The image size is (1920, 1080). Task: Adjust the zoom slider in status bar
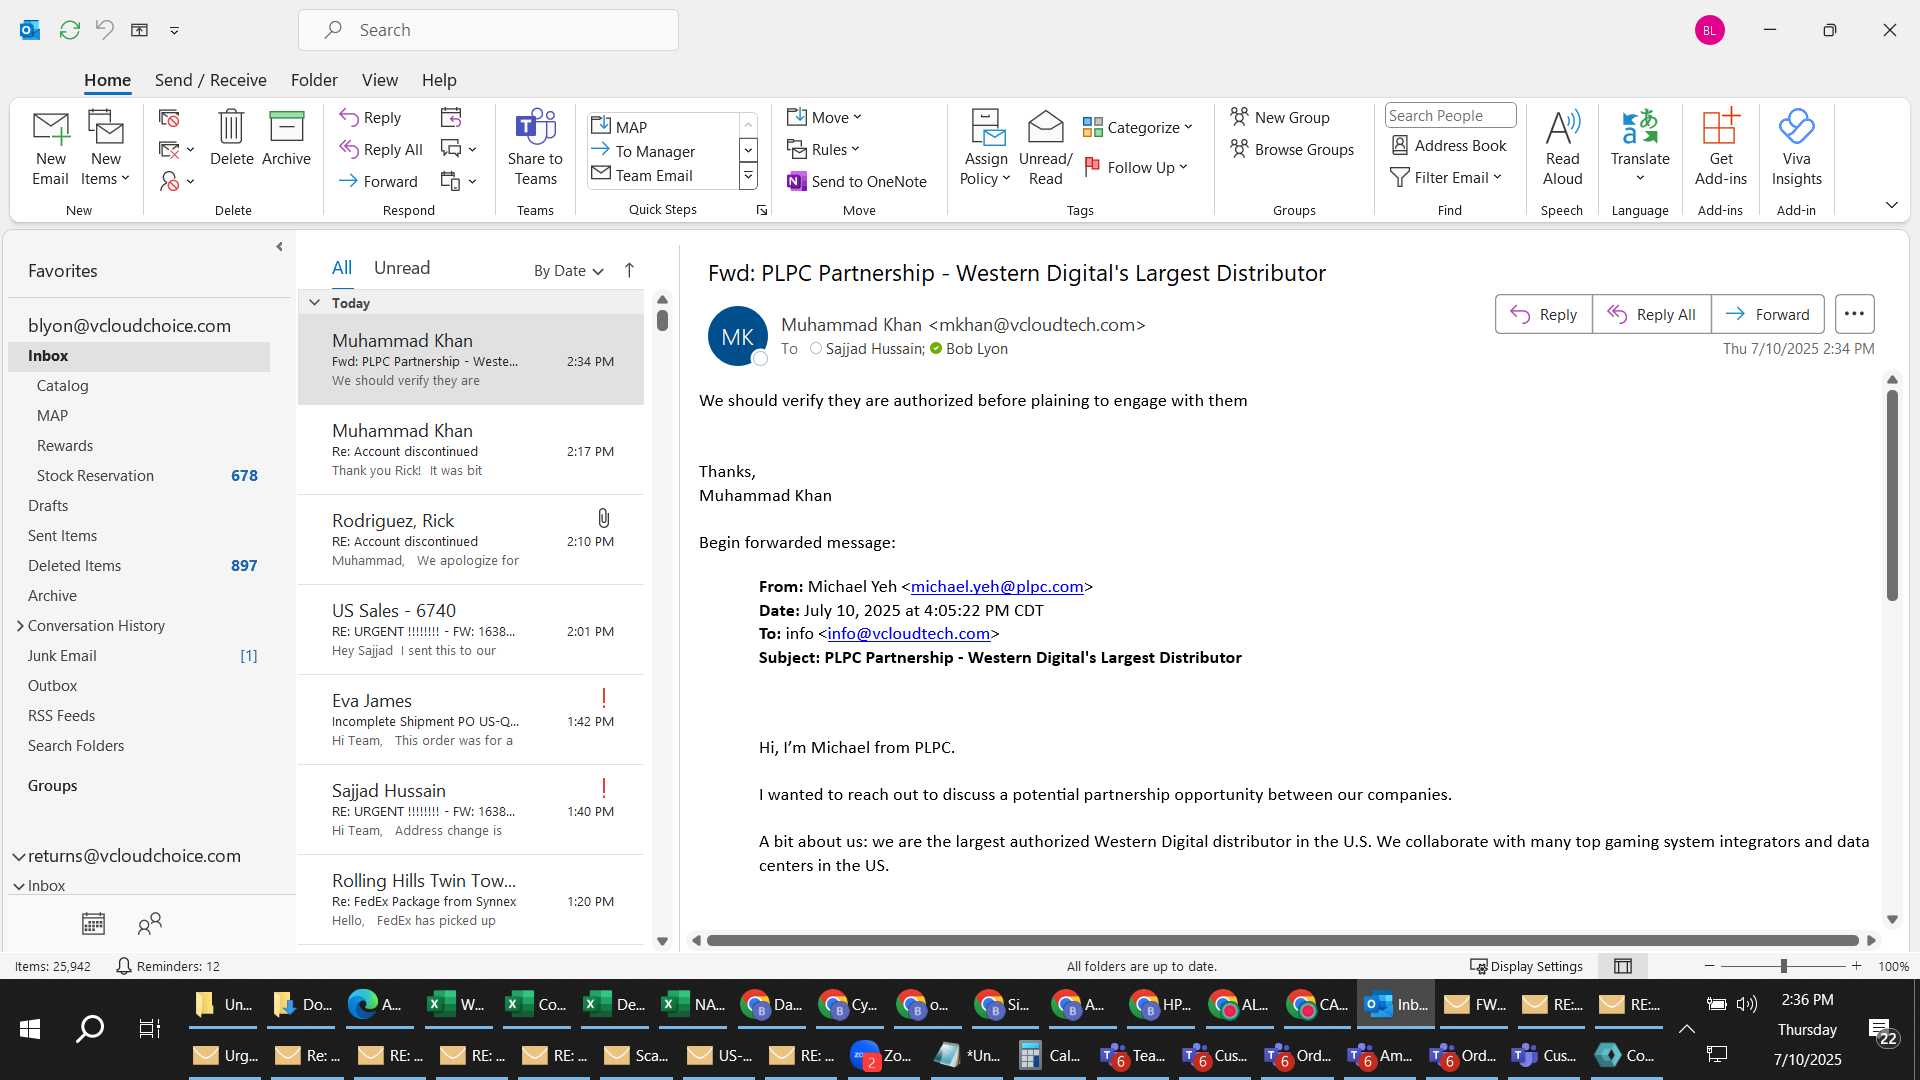point(1783,966)
